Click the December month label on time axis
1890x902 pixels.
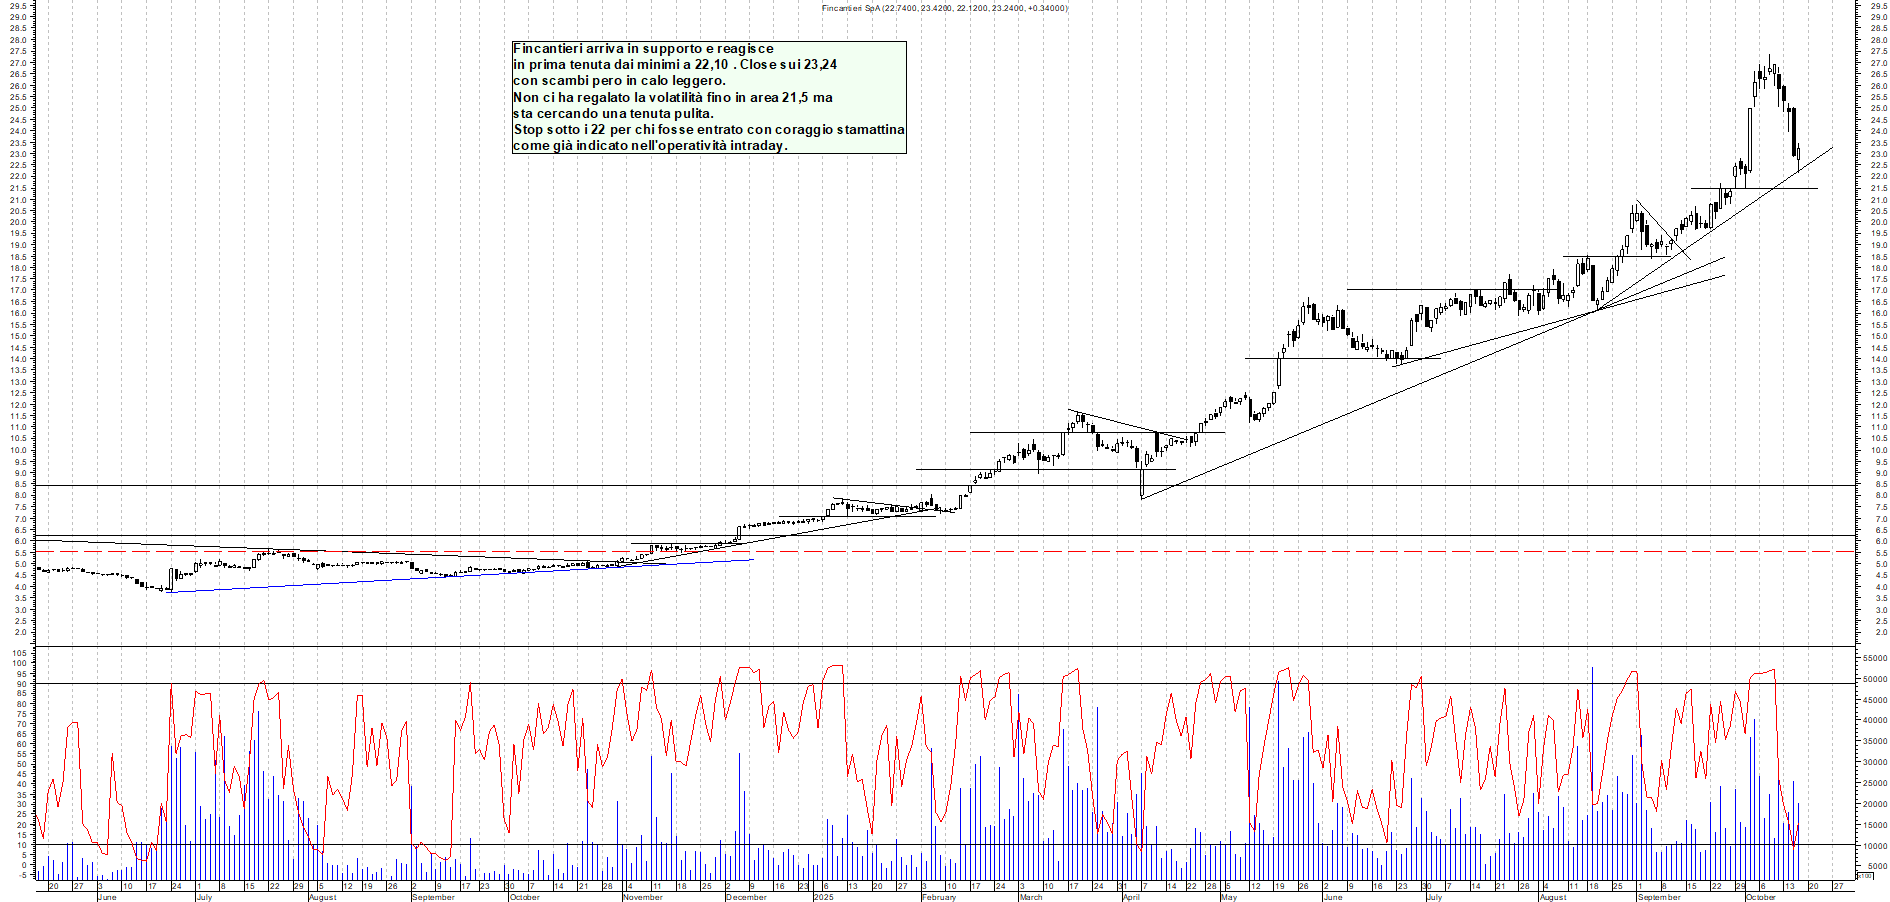tap(746, 897)
